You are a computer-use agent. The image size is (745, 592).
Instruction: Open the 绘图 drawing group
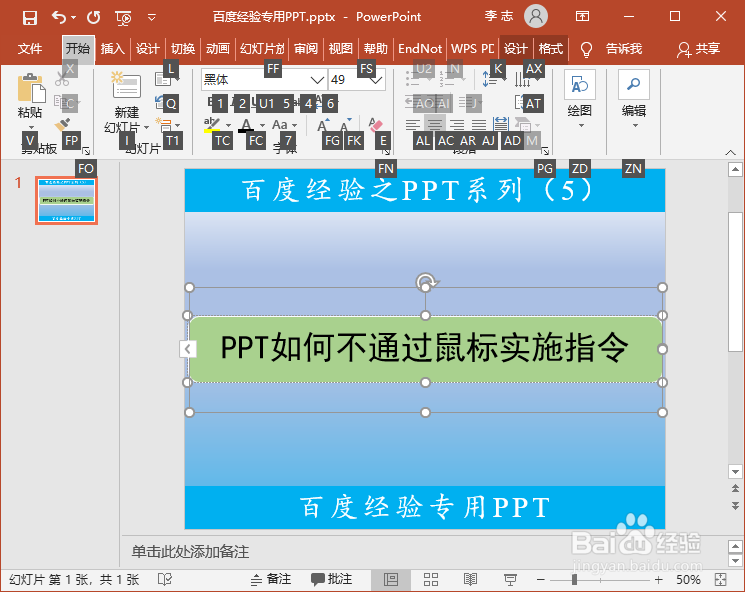[580, 99]
